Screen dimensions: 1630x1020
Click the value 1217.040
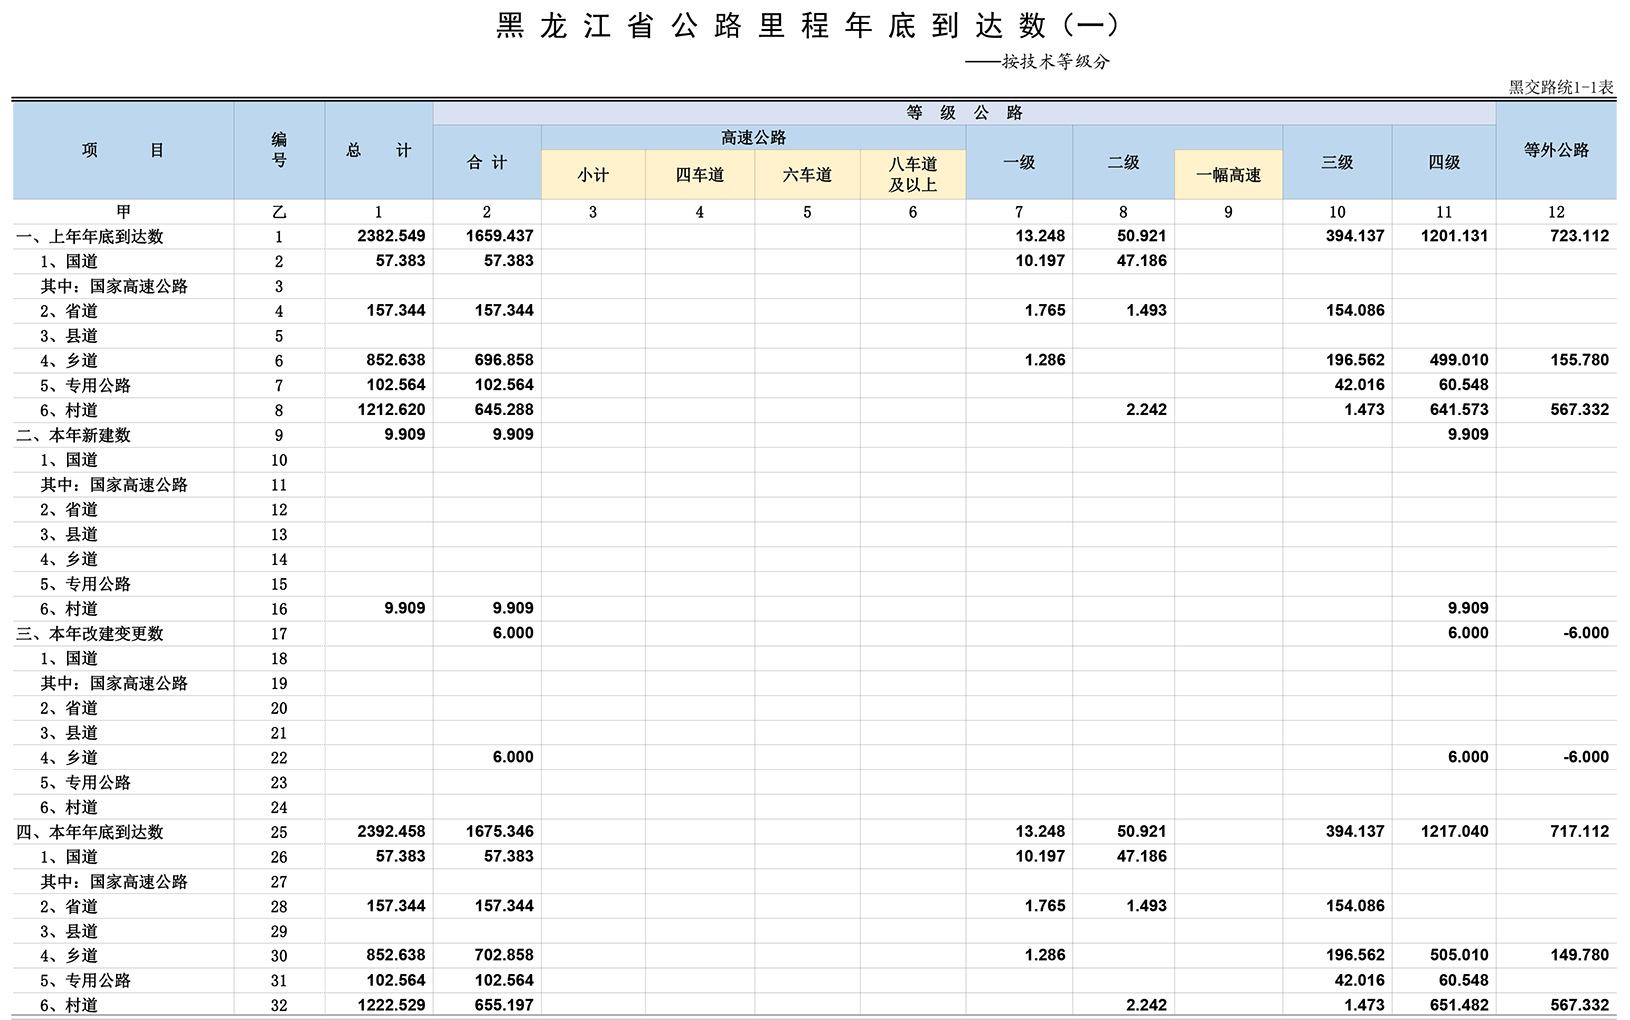coord(1455,832)
